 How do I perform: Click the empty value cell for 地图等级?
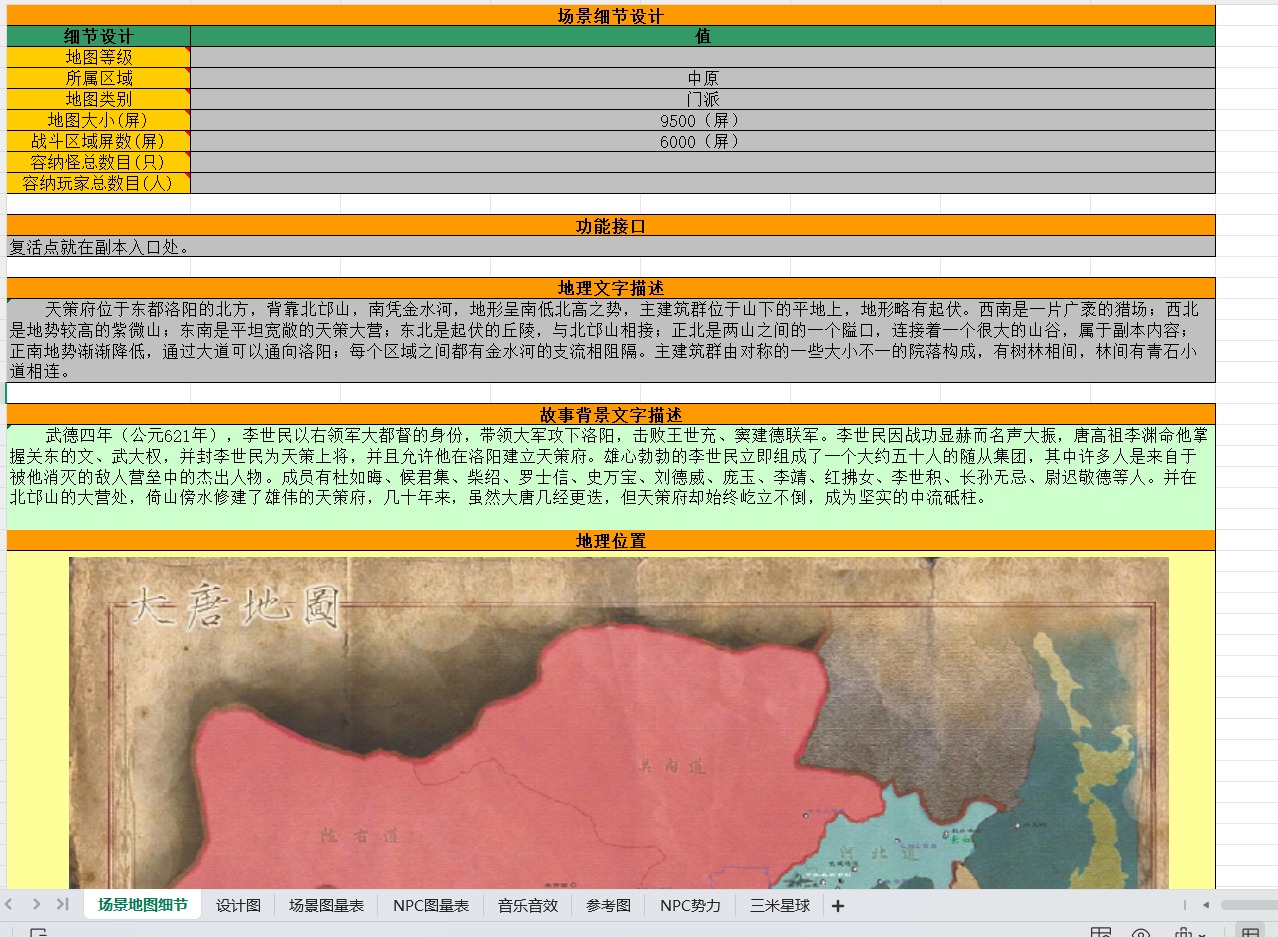tap(703, 57)
